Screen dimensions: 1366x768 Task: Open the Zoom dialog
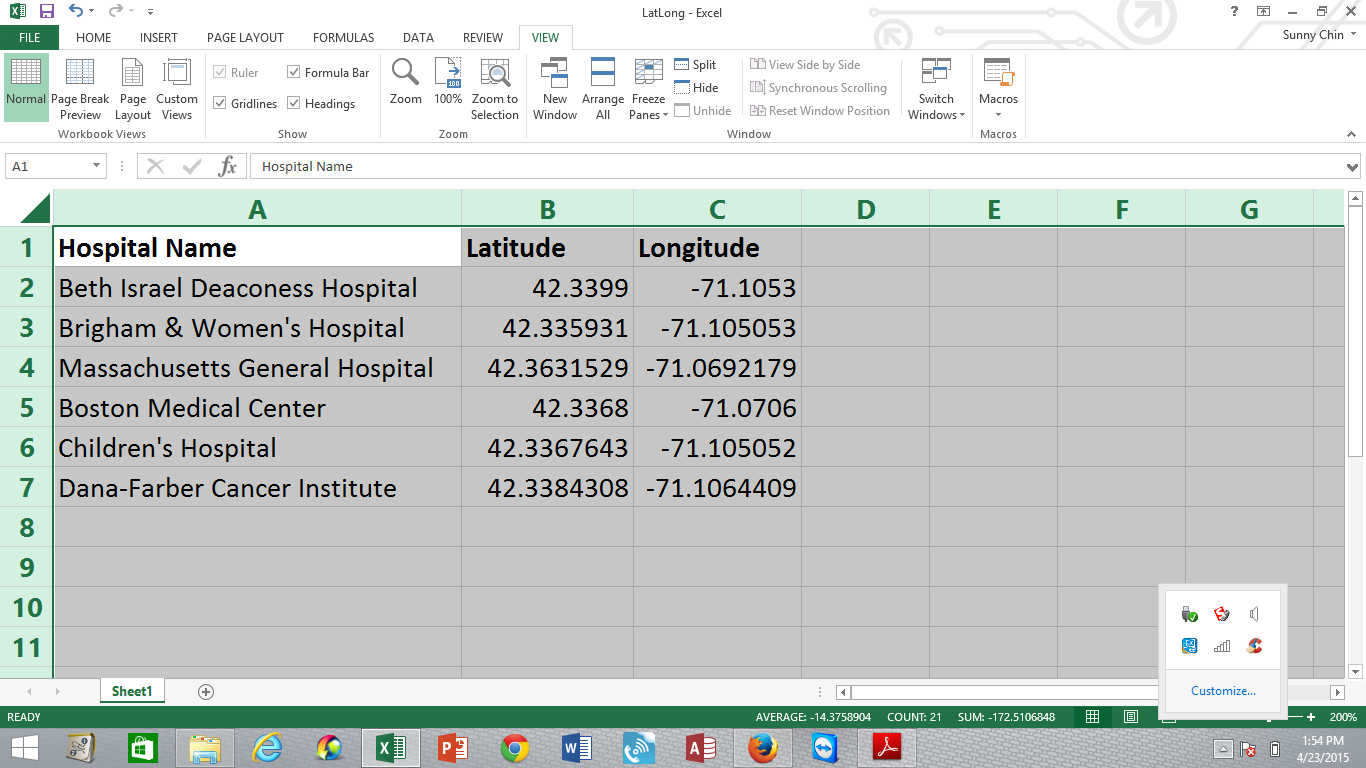pyautogui.click(x=406, y=82)
